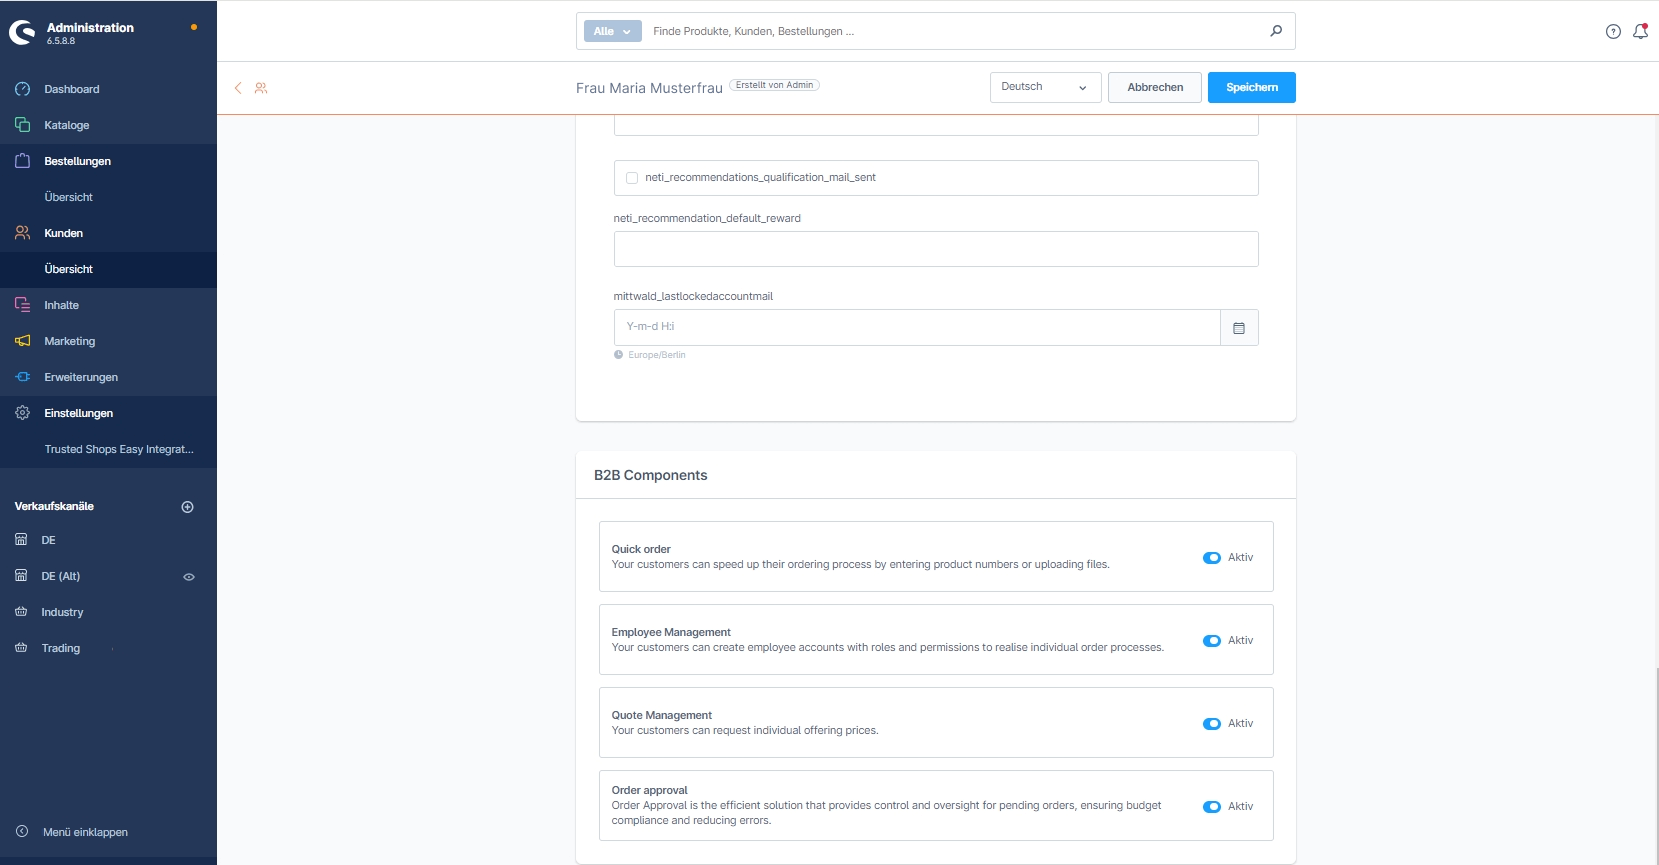The width and height of the screenshot is (1659, 865).
Task: Collapse menu via Menü einklappen
Action: (85, 832)
